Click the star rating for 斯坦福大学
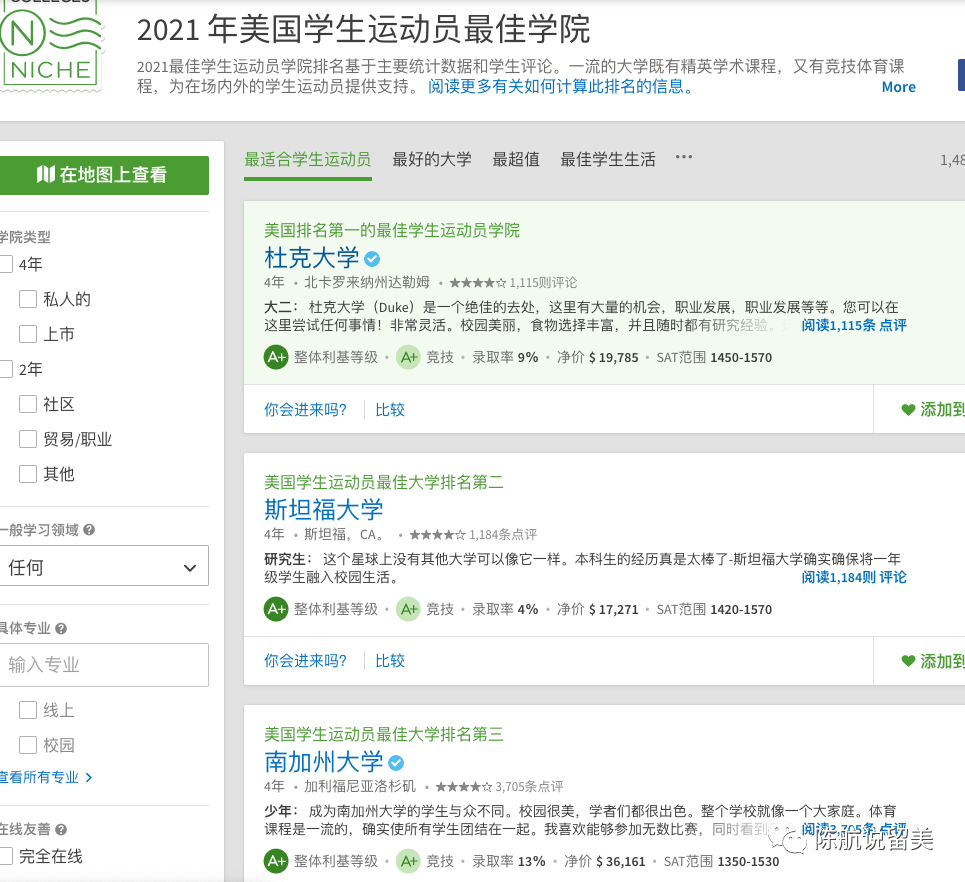 click(438, 535)
